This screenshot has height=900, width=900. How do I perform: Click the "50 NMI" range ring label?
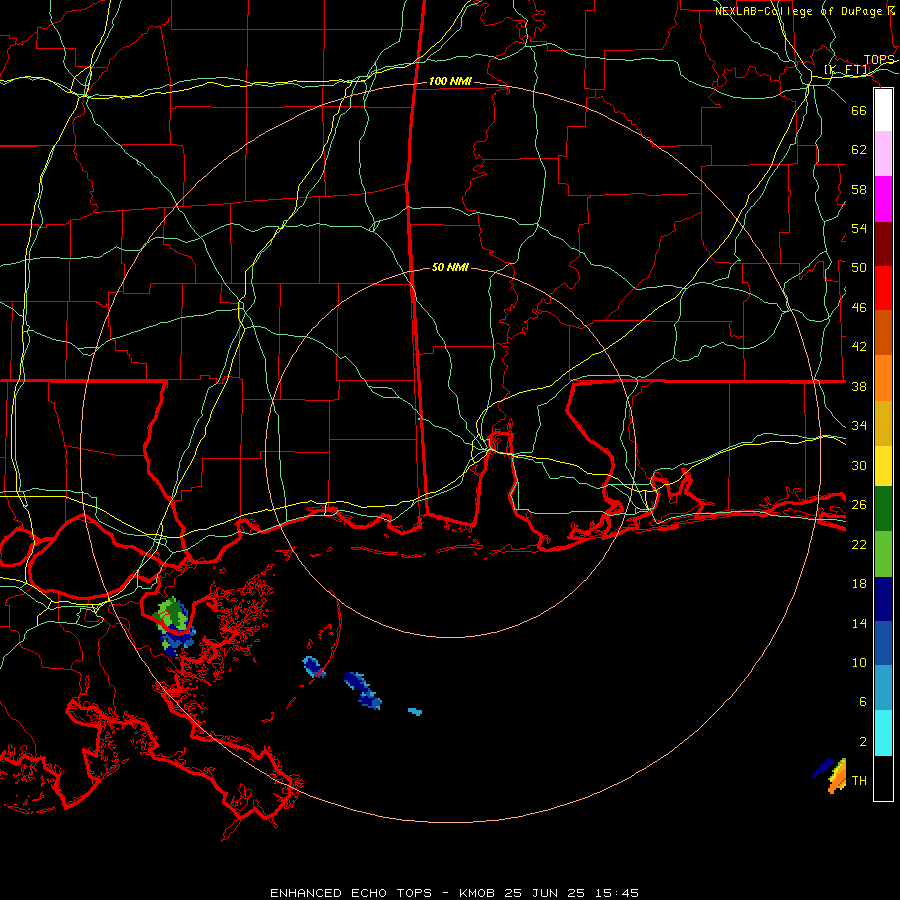tap(450, 267)
